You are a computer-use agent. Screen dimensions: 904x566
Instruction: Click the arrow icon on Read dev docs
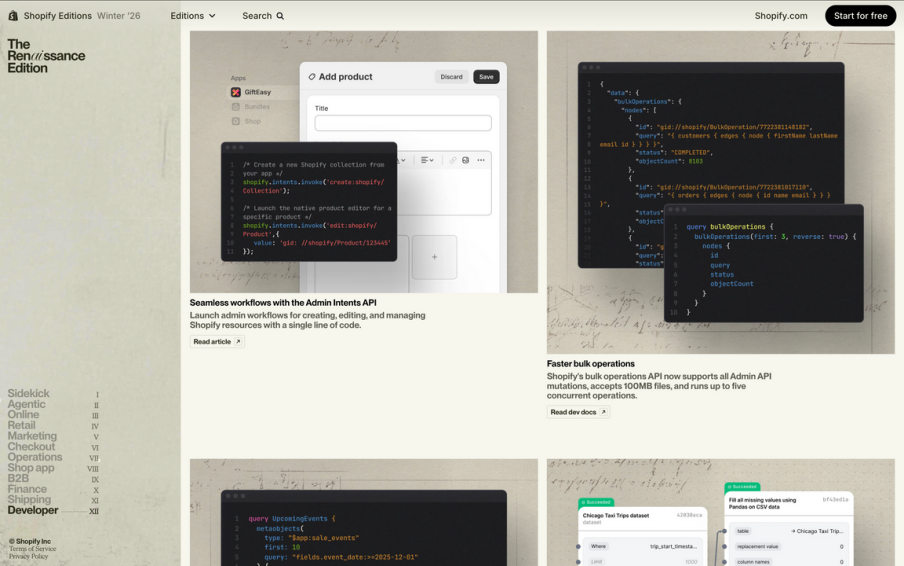(603, 412)
